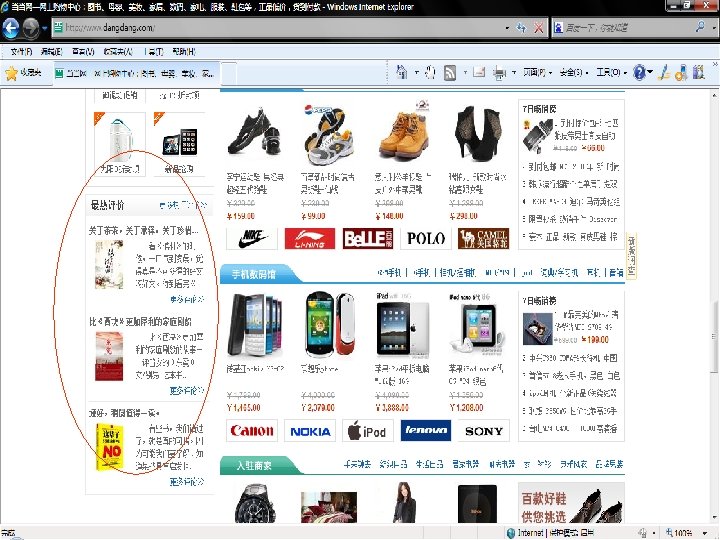This screenshot has width=720, height=540.
Task: Click the ¥159.00 black sneaker price
Action: coord(241,216)
